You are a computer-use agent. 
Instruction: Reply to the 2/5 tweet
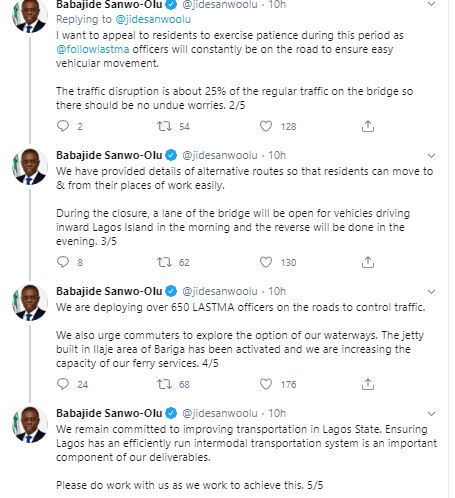[x=63, y=126]
